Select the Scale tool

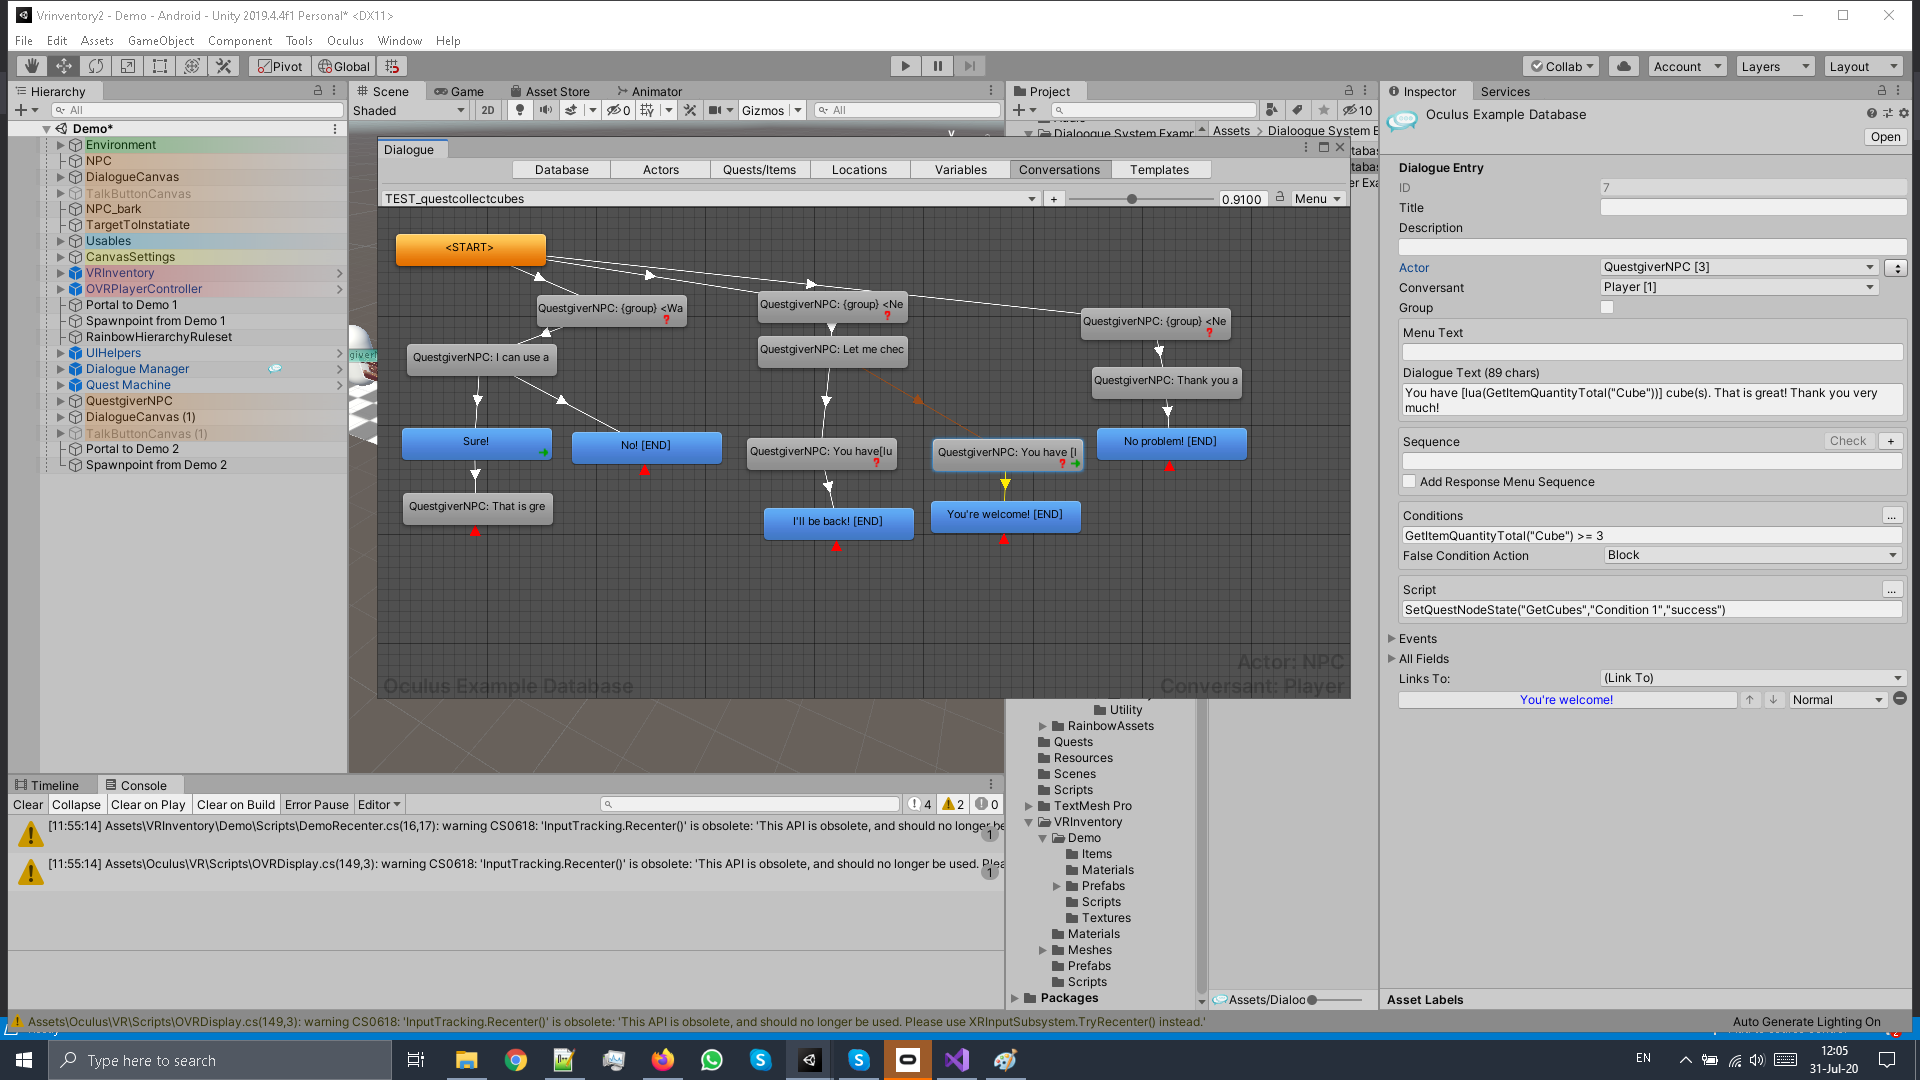point(128,66)
